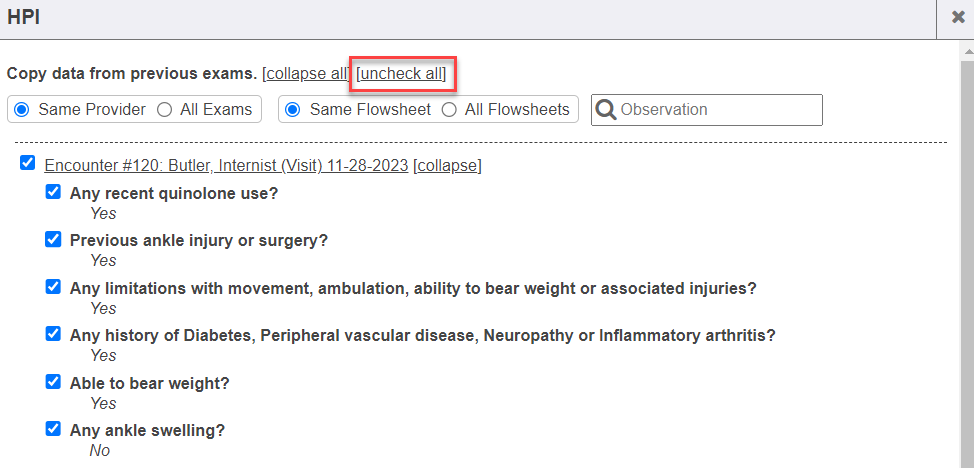Uncheck the Encounter #120 checkbox

pyautogui.click(x=28, y=163)
